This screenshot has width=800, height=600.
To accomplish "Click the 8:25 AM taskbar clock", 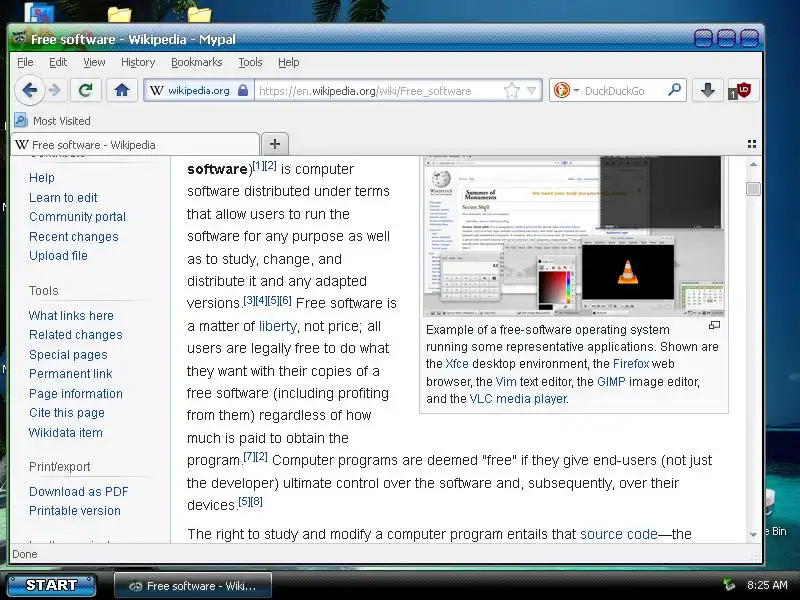I will (767, 585).
